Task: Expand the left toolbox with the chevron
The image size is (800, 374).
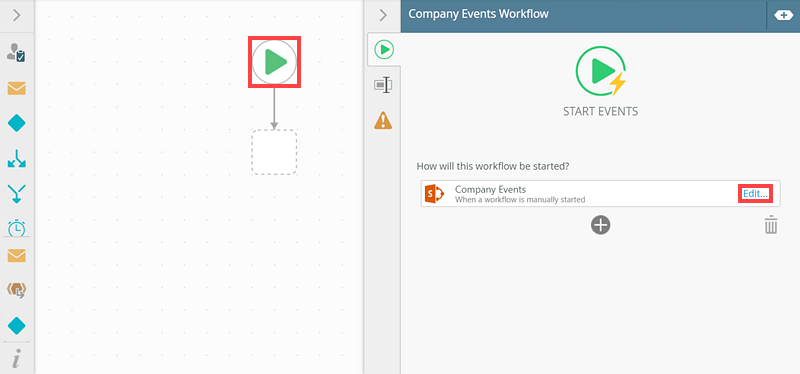Action: [16, 15]
